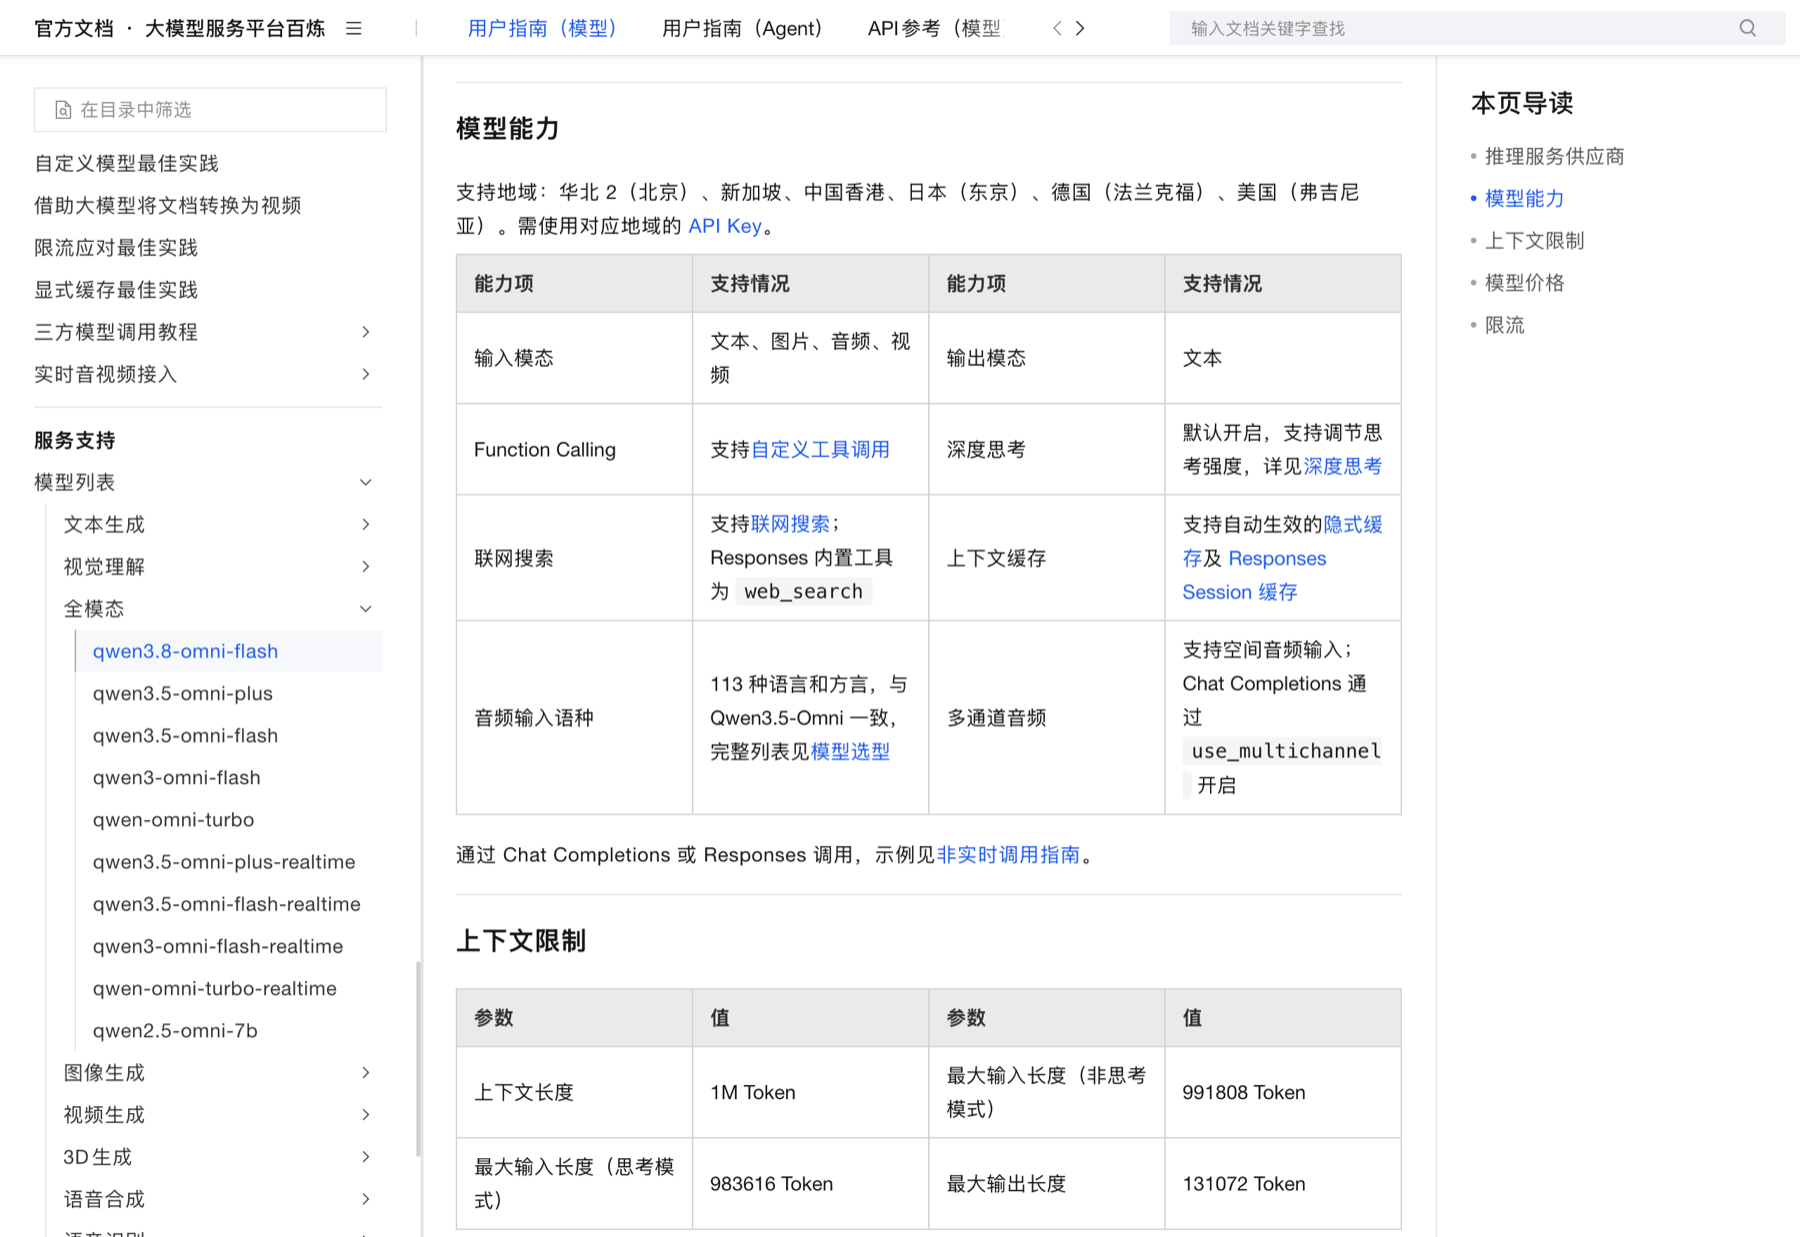
Task: Jump to 推理服务供应商 section
Action: pyautogui.click(x=1554, y=156)
